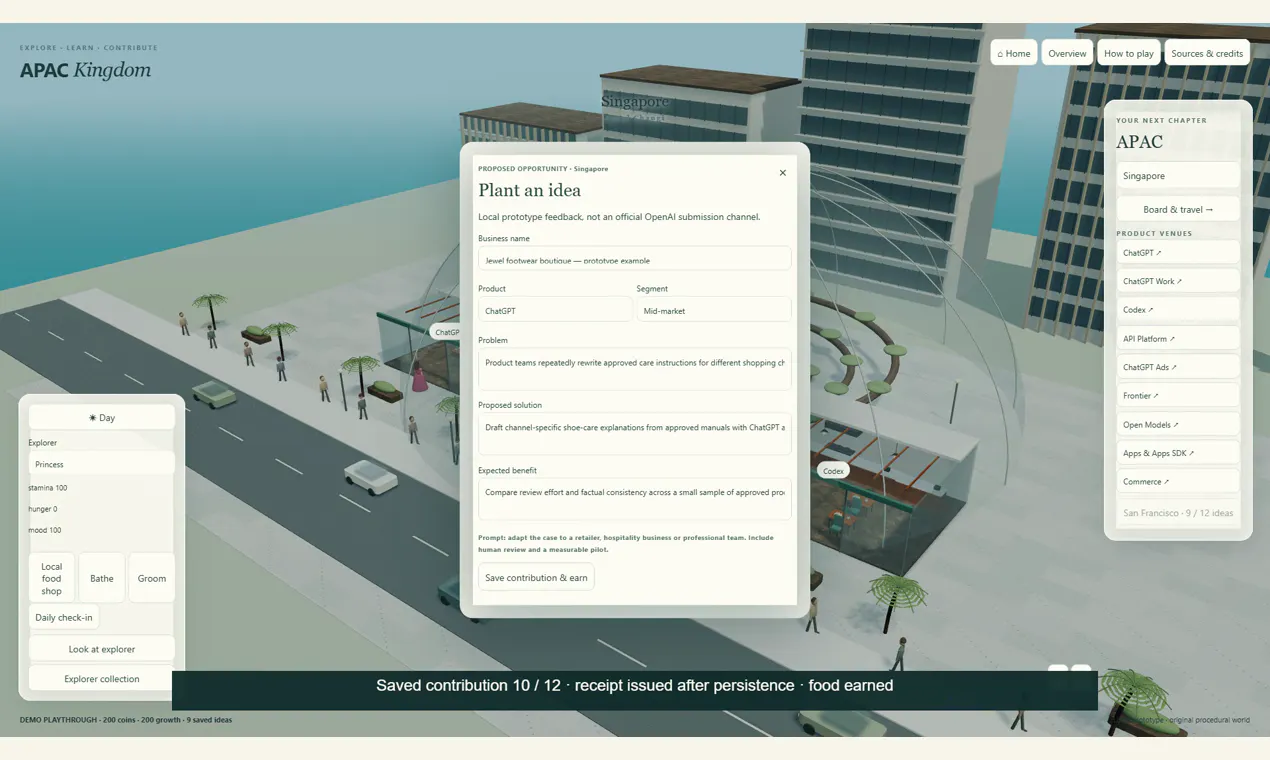This screenshot has height=760, width=1270.
Task: Open the Explorer collection
Action: 101,678
